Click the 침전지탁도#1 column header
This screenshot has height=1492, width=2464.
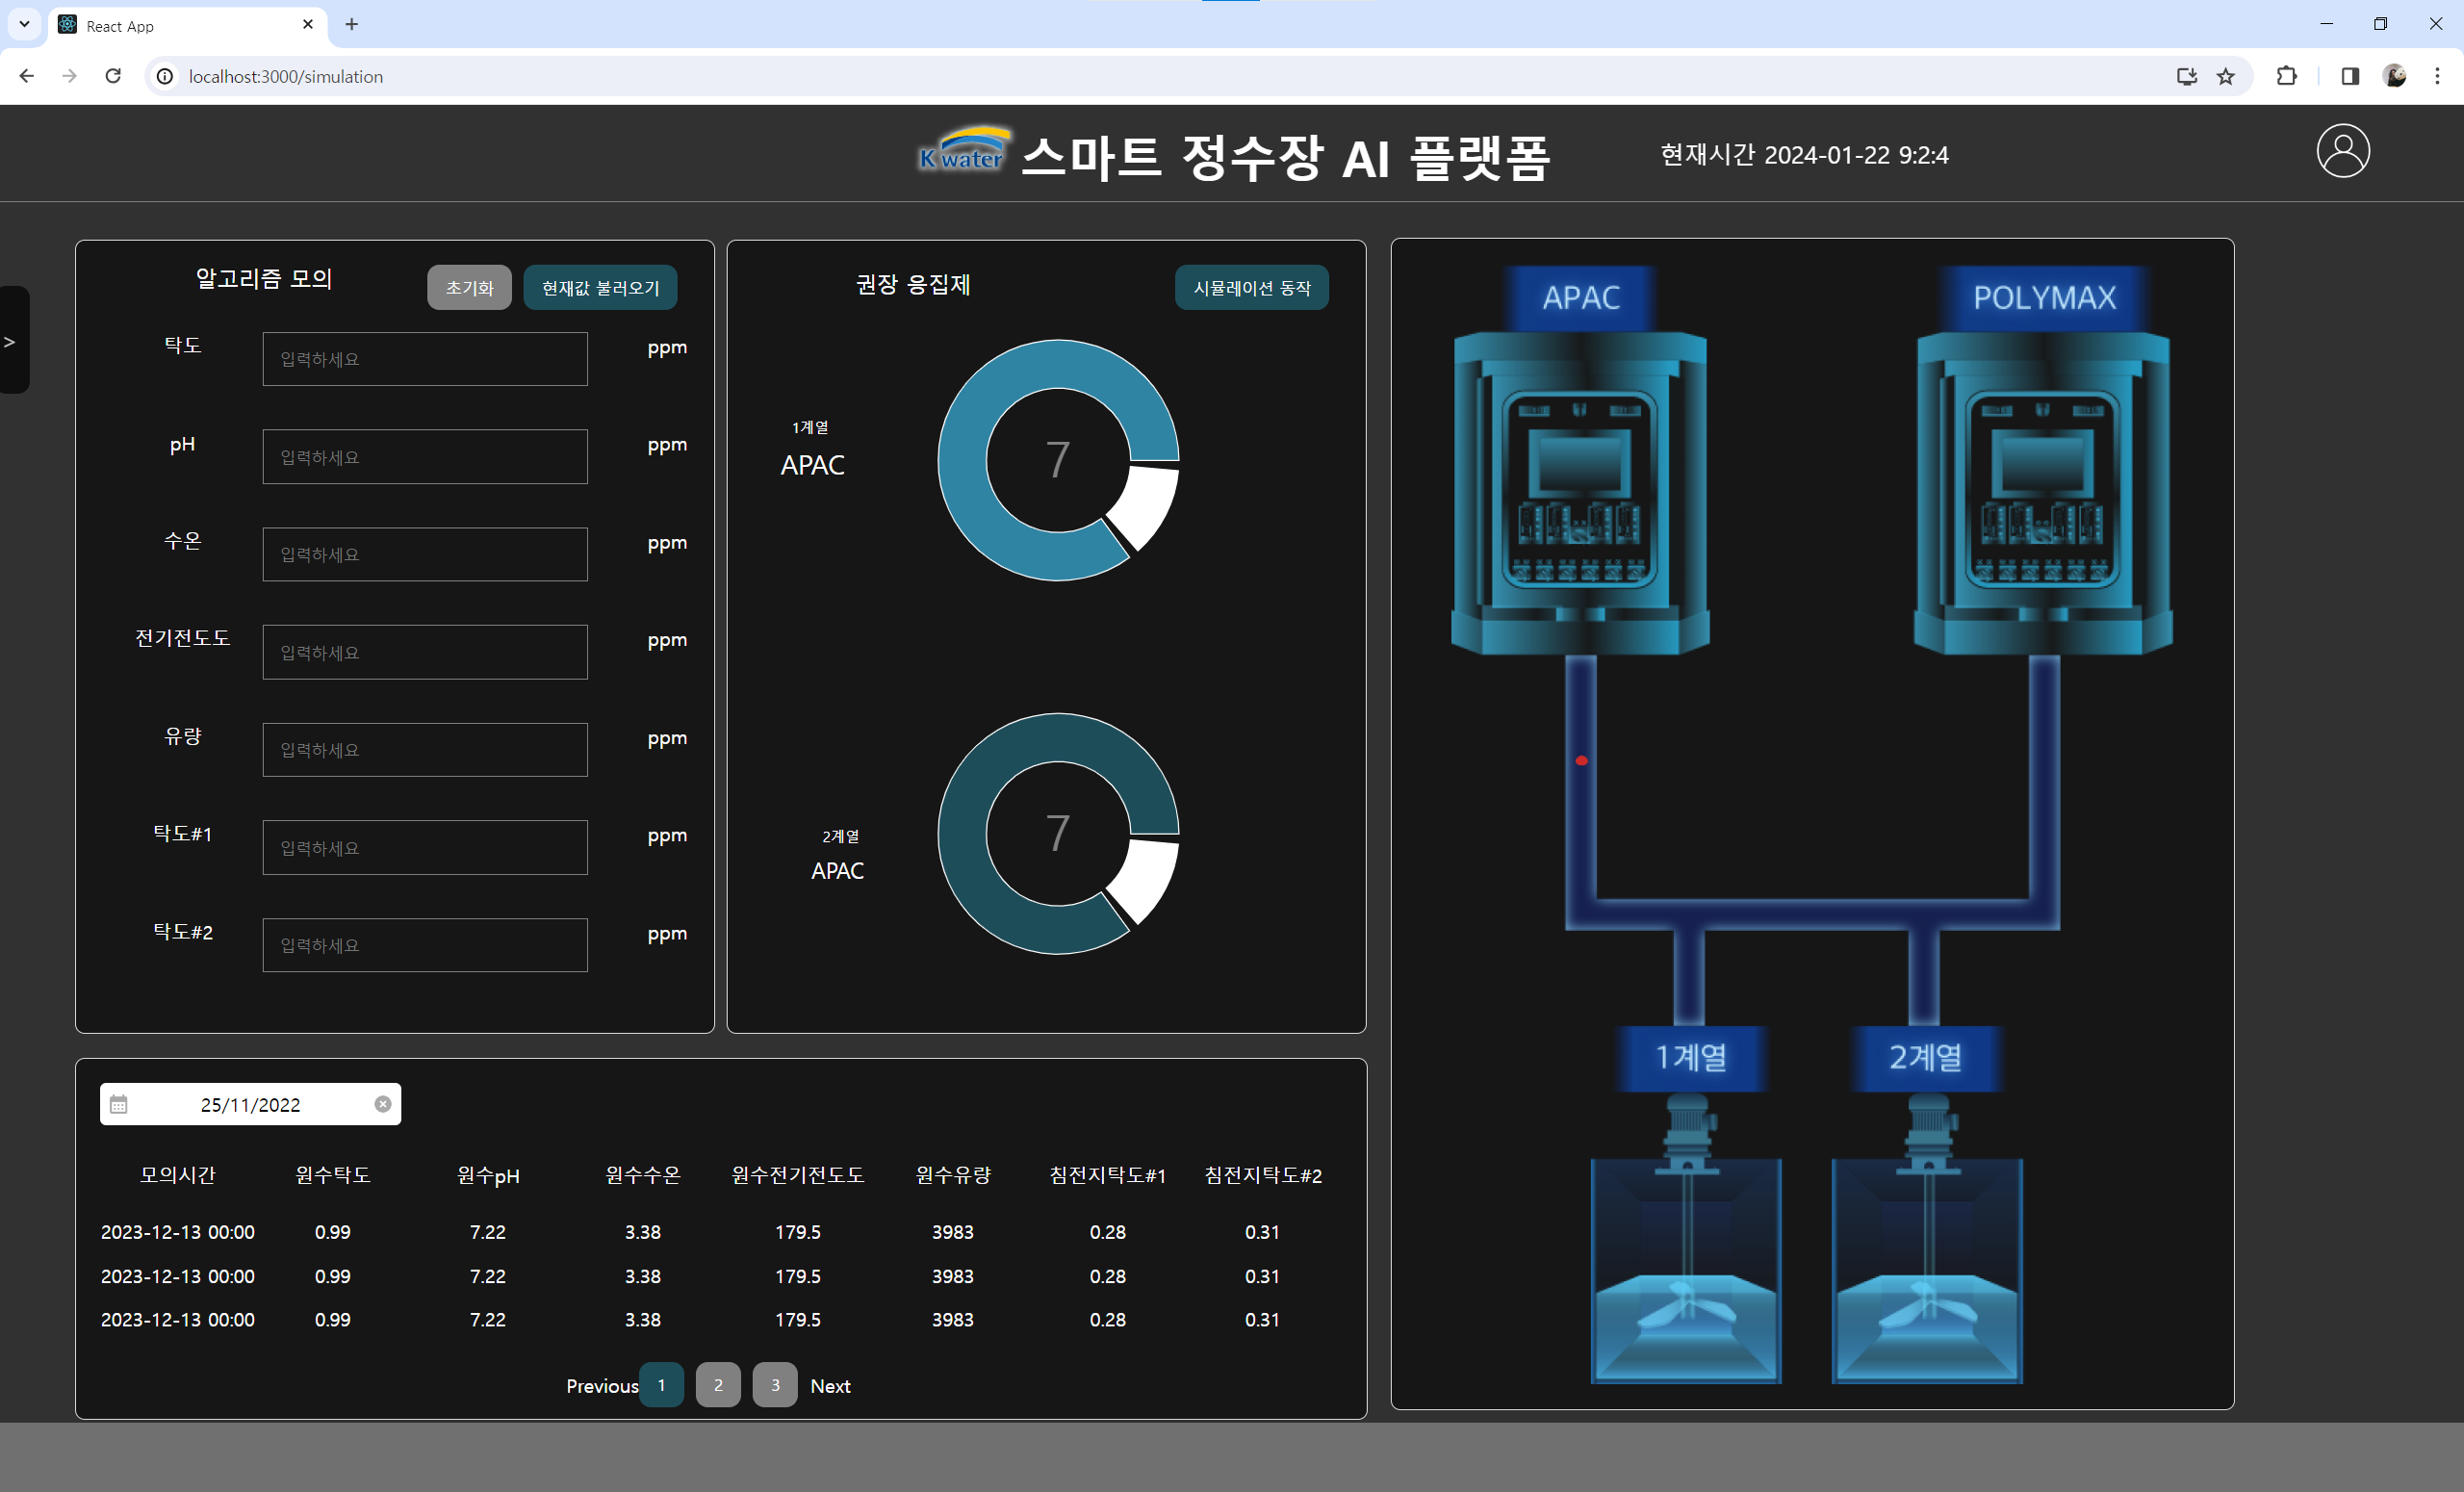coord(1108,1175)
